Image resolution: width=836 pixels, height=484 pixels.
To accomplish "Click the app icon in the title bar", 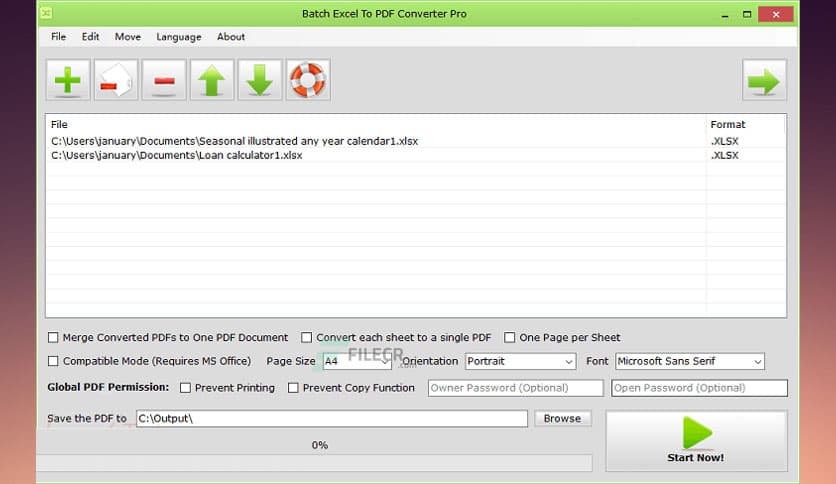I will tap(46, 13).
